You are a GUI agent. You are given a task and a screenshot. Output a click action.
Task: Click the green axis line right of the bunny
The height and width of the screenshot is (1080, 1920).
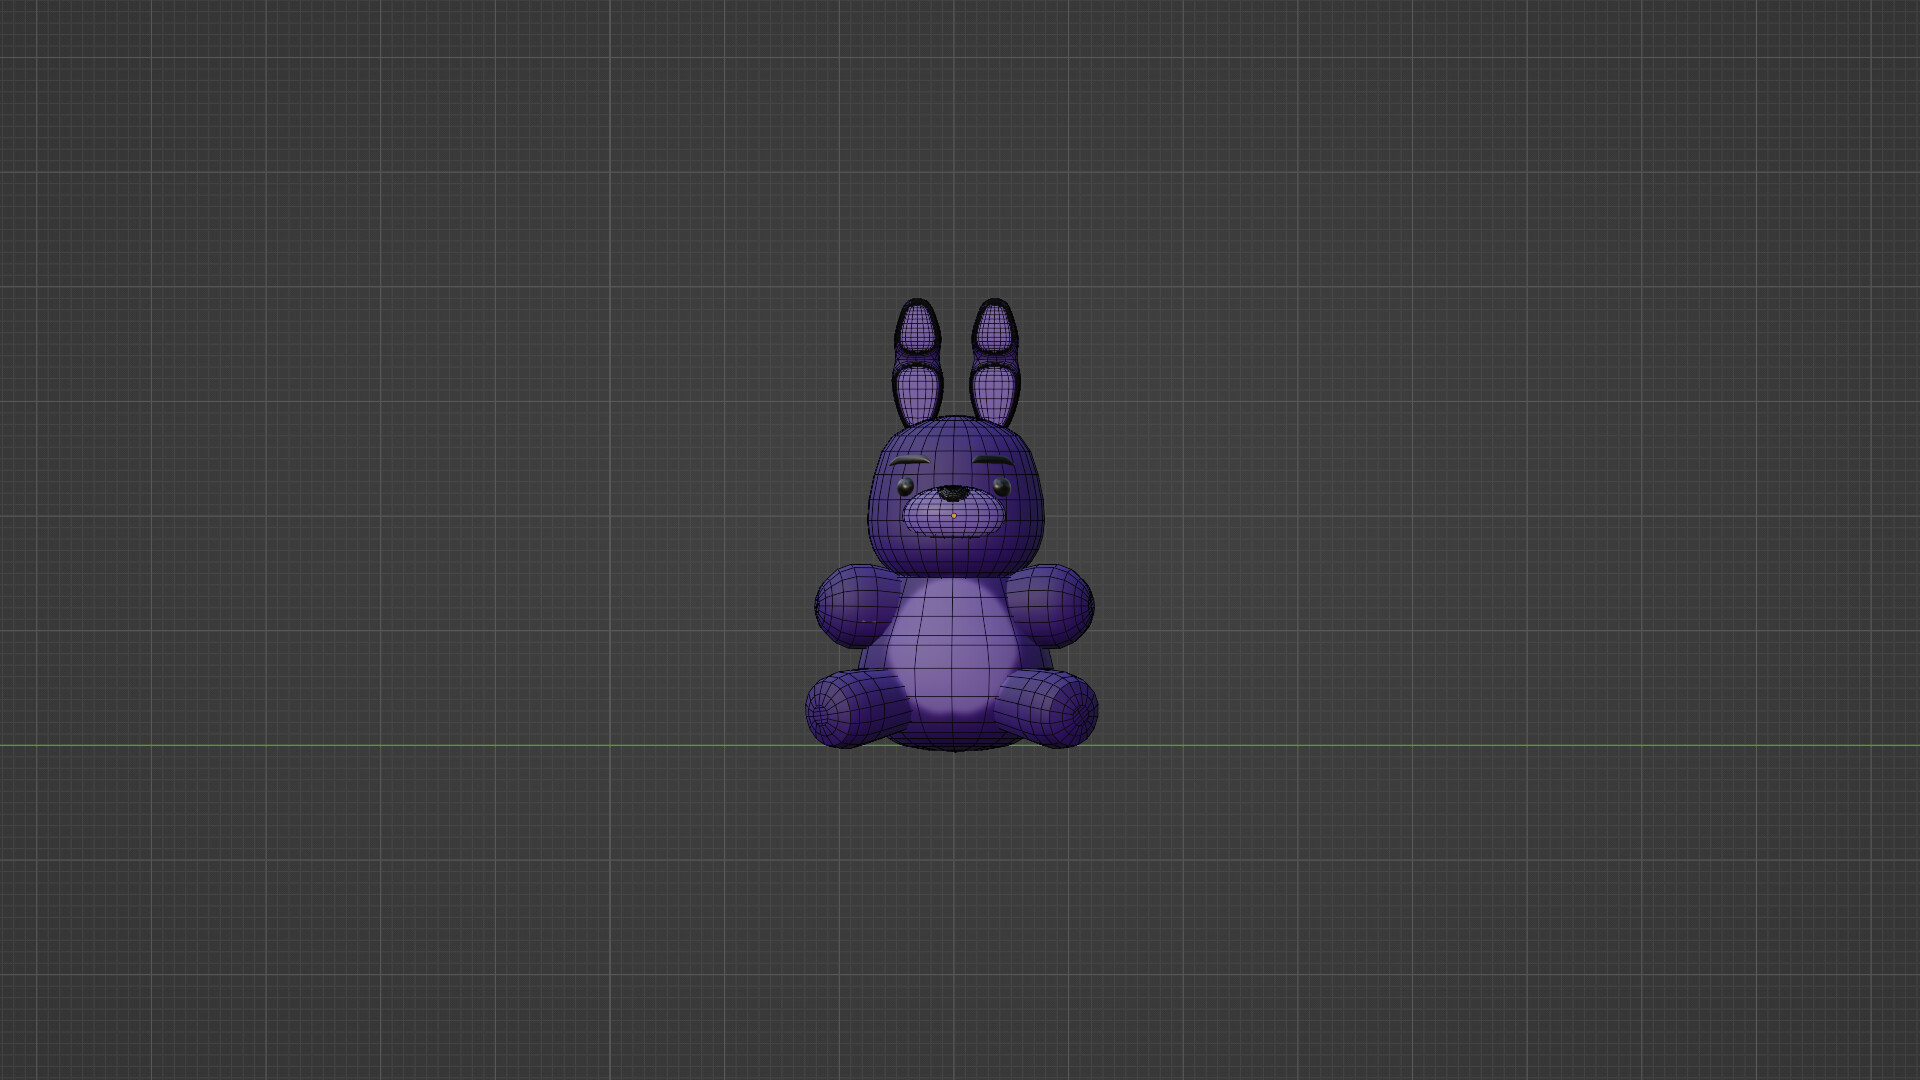[x=1500, y=745]
